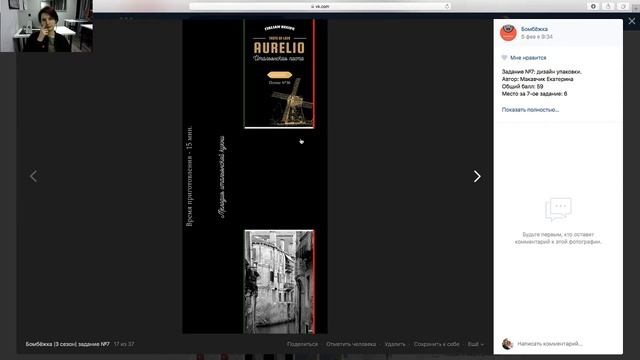Click text 'Задание №7: дизайн упаковки.'
Screen dimensions: 640x360
pyautogui.click(x=541, y=71)
